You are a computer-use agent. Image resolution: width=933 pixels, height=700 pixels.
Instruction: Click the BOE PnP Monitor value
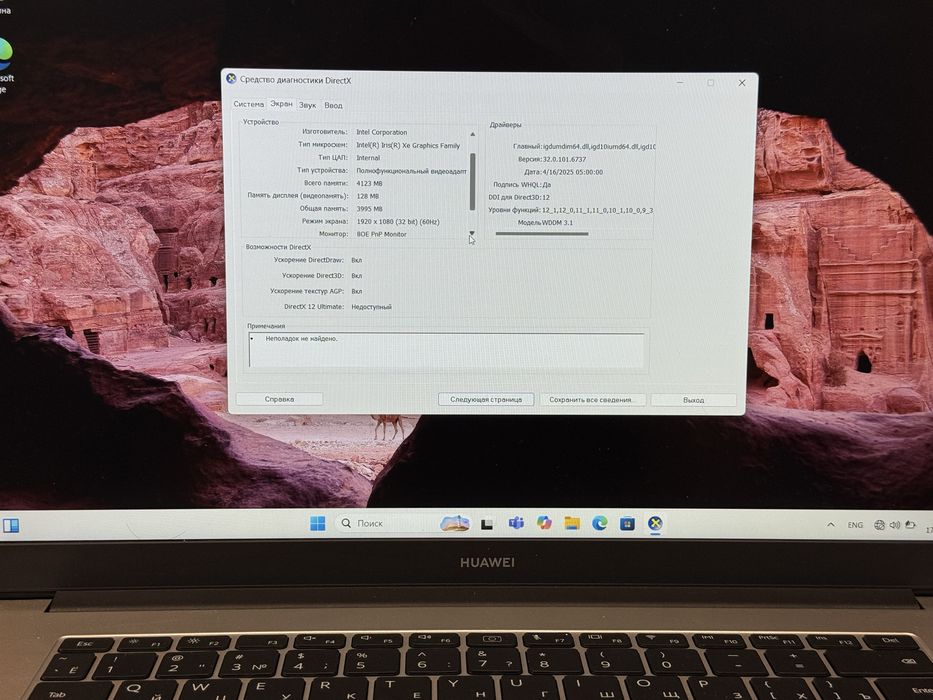pos(381,235)
